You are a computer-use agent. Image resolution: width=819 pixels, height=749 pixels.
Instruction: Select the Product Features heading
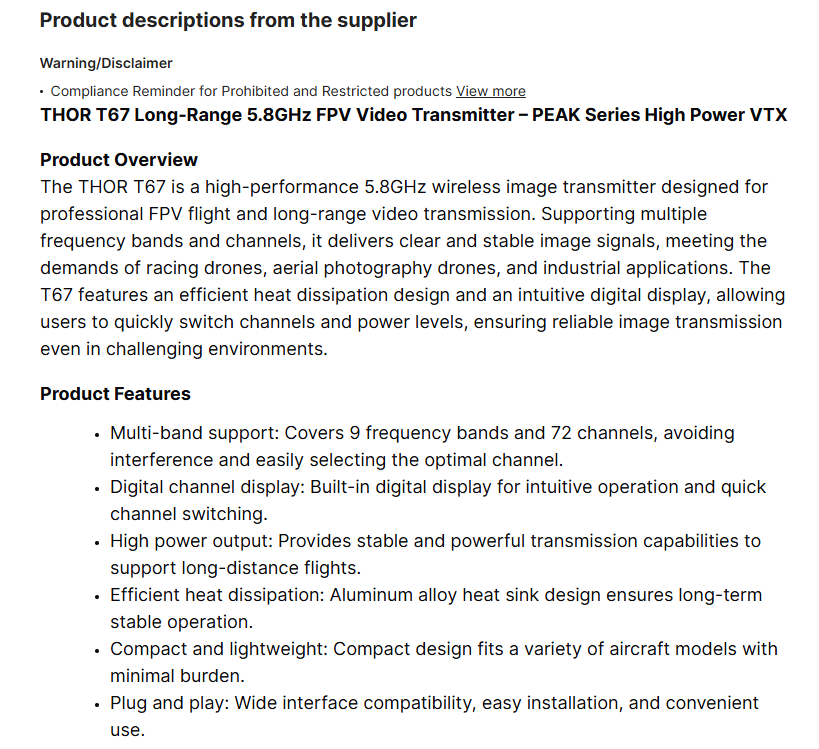coord(115,394)
